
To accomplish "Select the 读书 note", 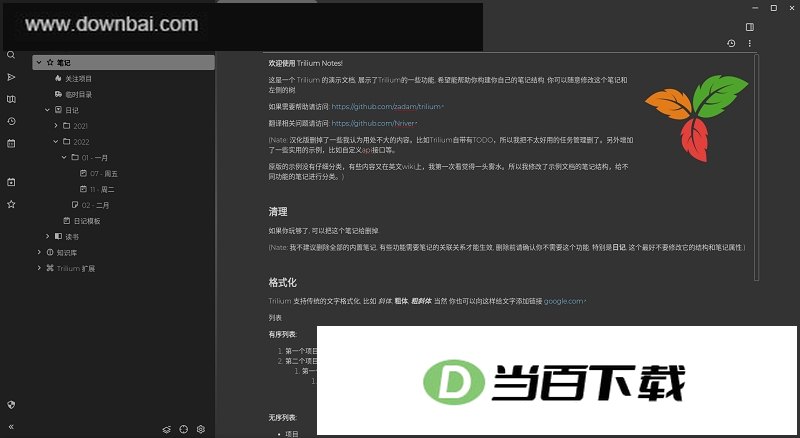I will [72, 237].
